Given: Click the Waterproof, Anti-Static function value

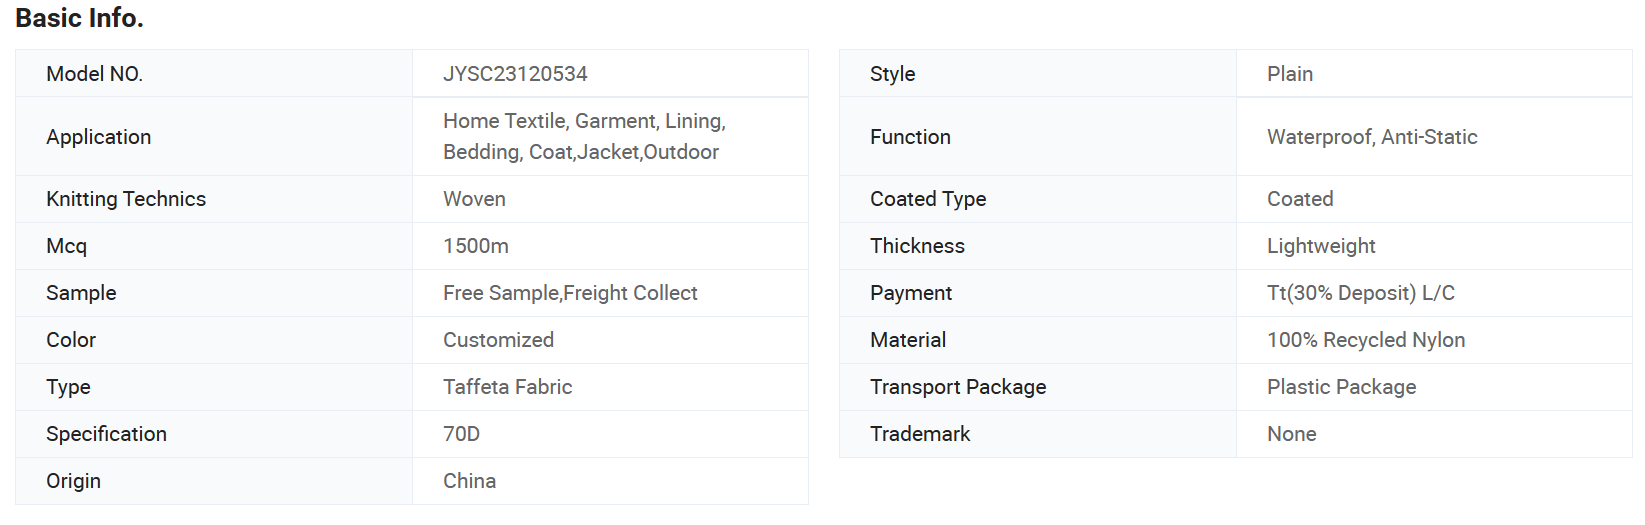Looking at the screenshot, I should tap(1372, 137).
